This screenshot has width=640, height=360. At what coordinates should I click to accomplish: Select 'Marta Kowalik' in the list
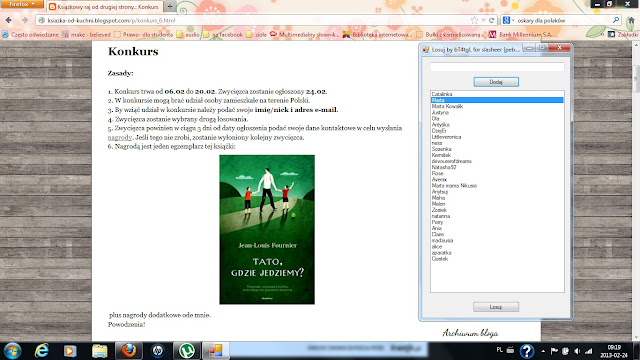pos(447,106)
